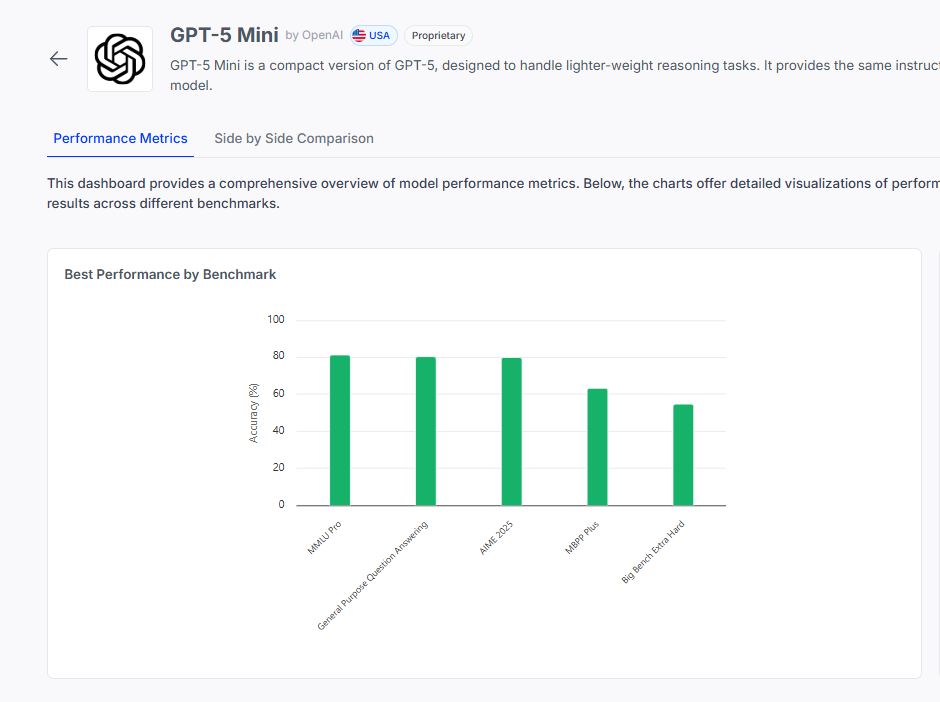Click the OpenAI logo thumbnail
The height and width of the screenshot is (702, 940).
120,59
